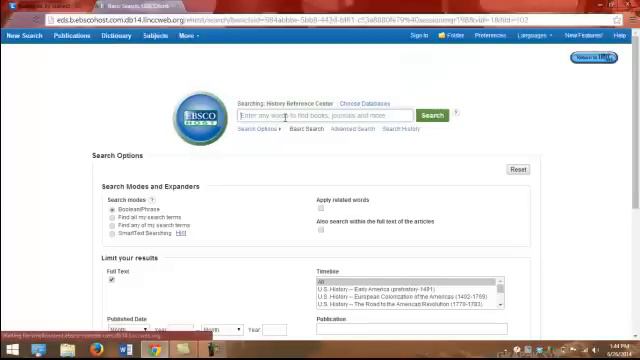This screenshot has width=640, height=360.
Task: Open New Search in the top menu
Action: [24, 36]
